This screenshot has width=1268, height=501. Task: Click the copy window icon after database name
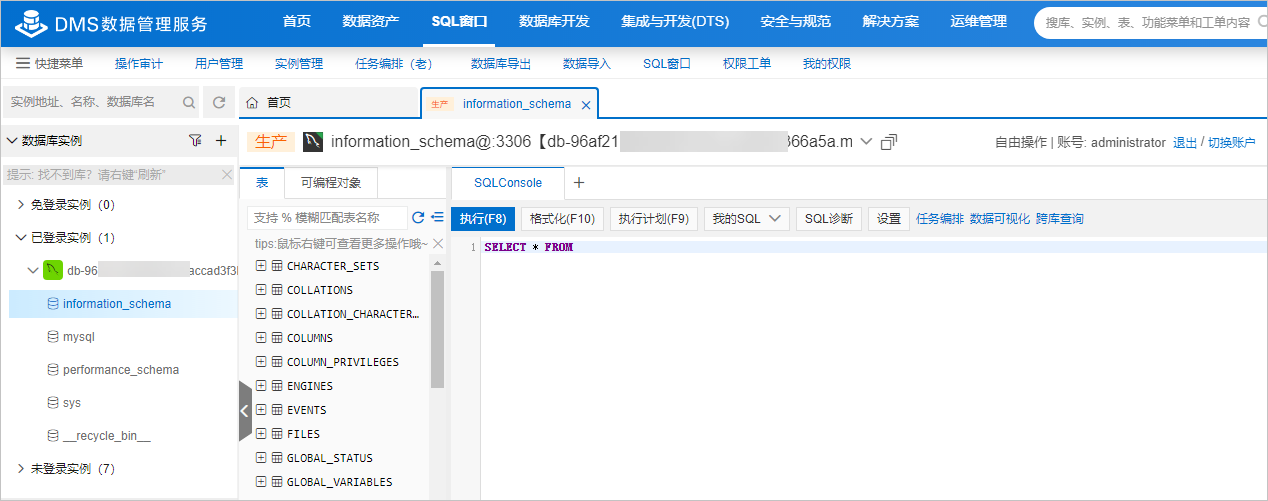[888, 143]
